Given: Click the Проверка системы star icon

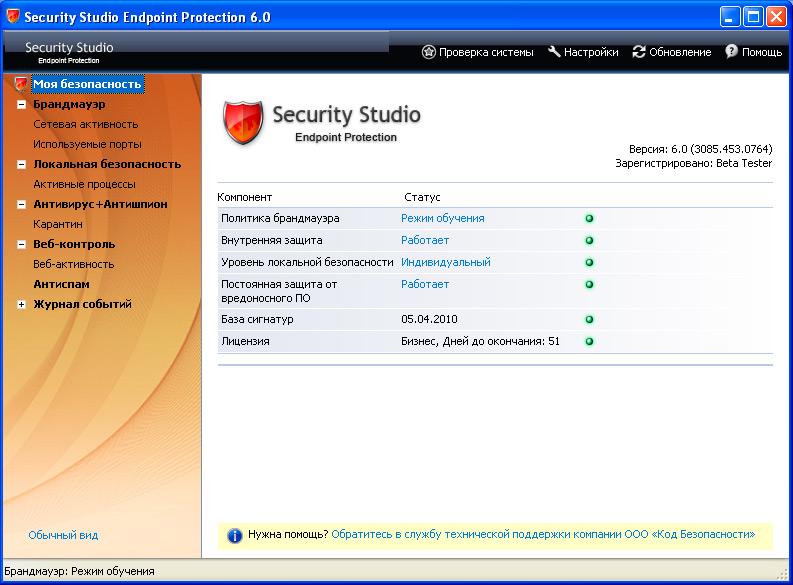Looking at the screenshot, I should pyautogui.click(x=428, y=52).
